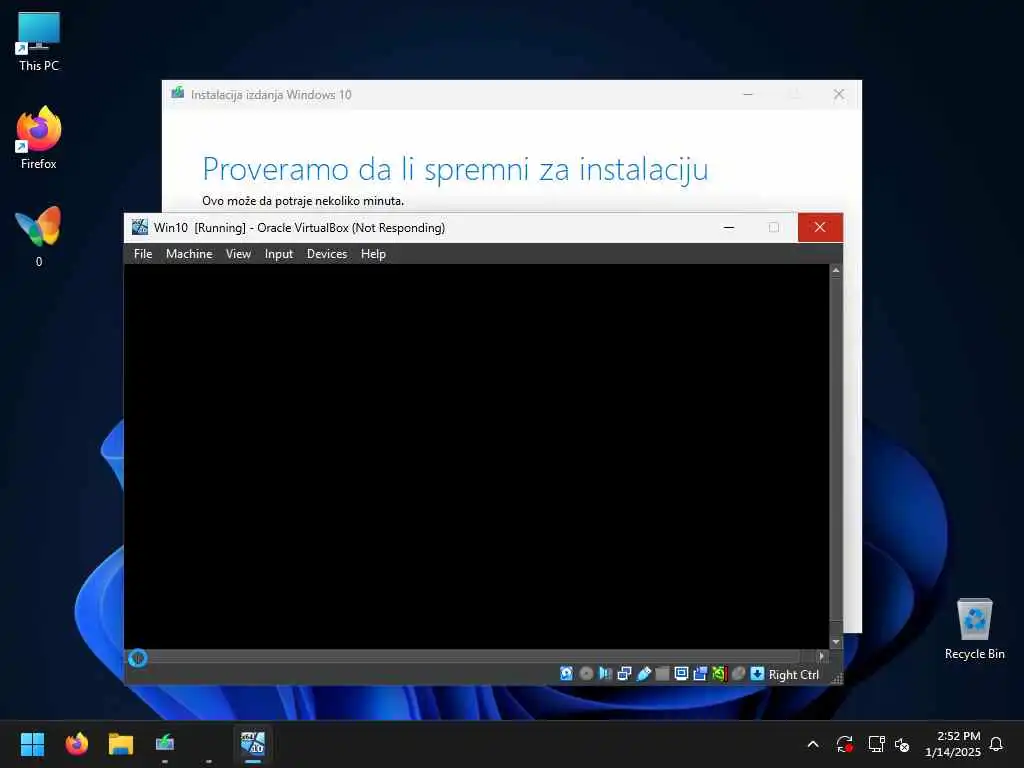Click the network tray icon
Image resolution: width=1024 pixels, height=768 pixels.
point(876,744)
